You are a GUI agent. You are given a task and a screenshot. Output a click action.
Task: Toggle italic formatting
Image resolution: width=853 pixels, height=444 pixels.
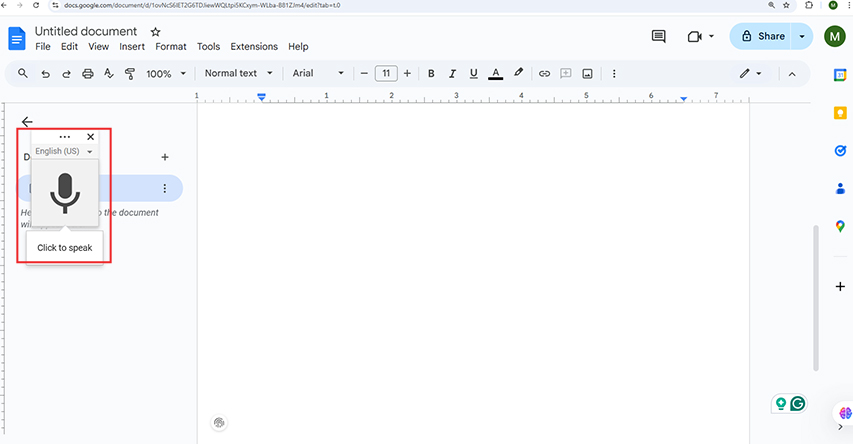click(x=452, y=73)
